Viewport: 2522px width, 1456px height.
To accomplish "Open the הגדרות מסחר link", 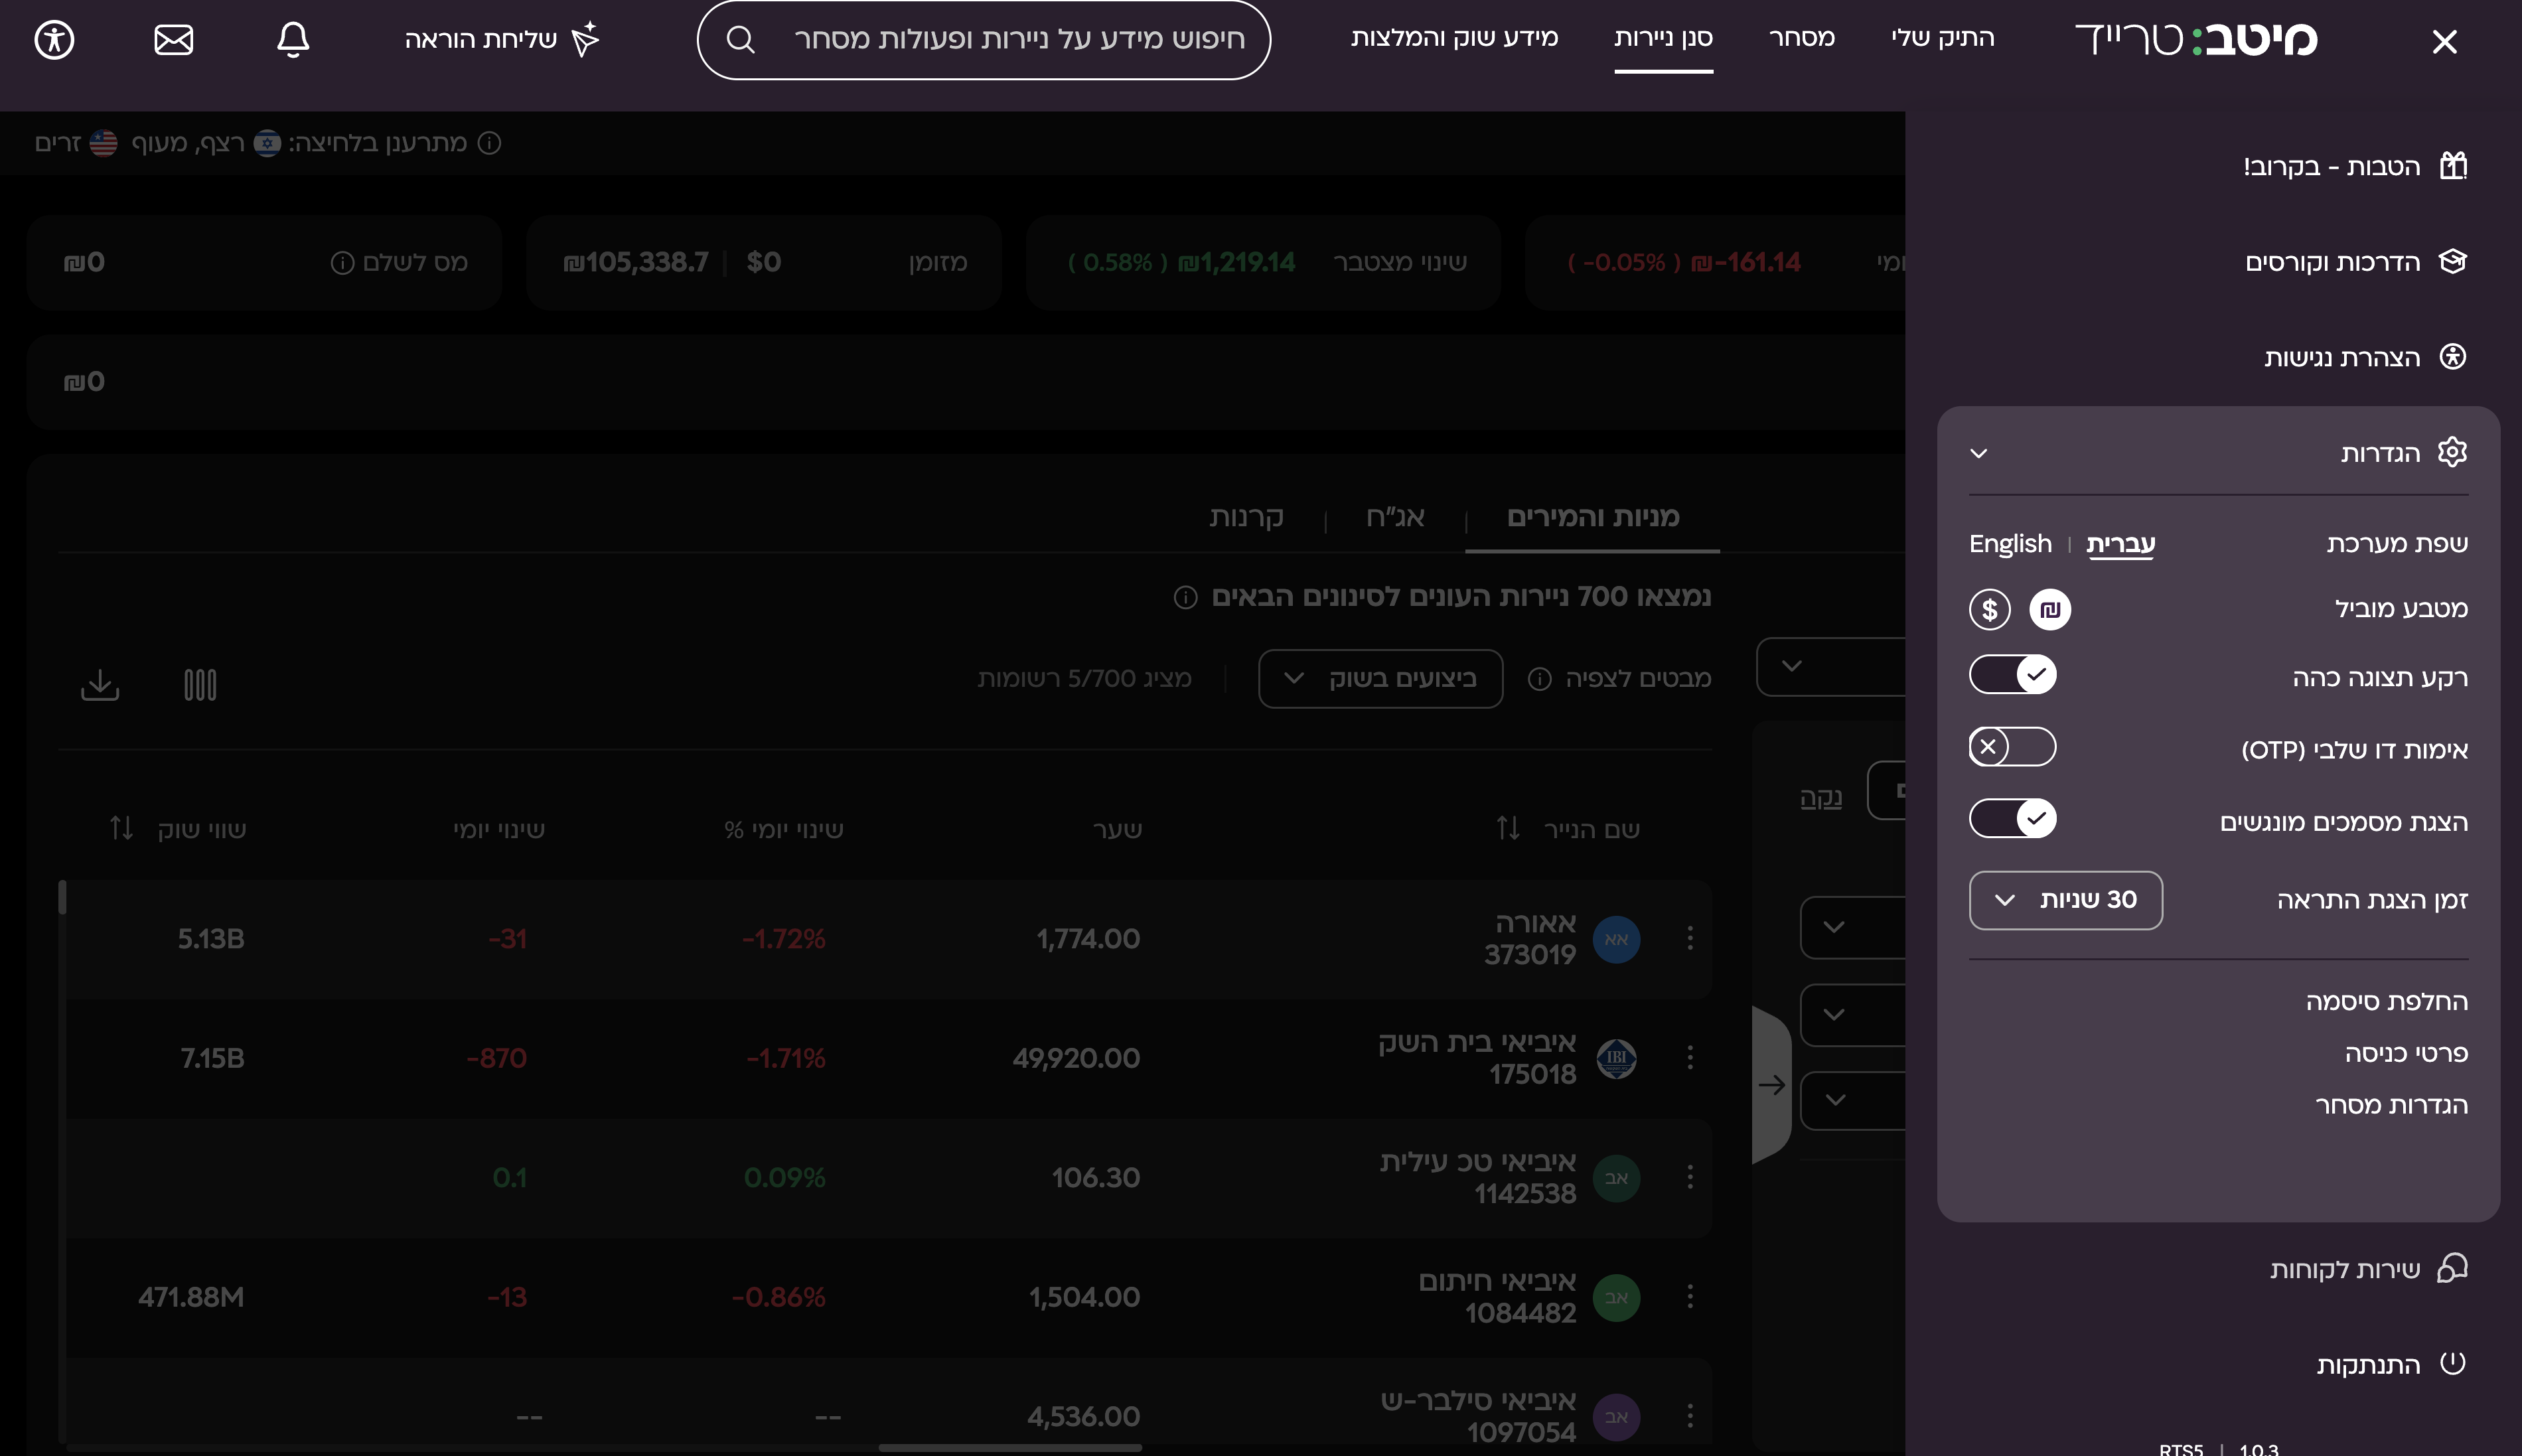I will click(x=2391, y=1105).
